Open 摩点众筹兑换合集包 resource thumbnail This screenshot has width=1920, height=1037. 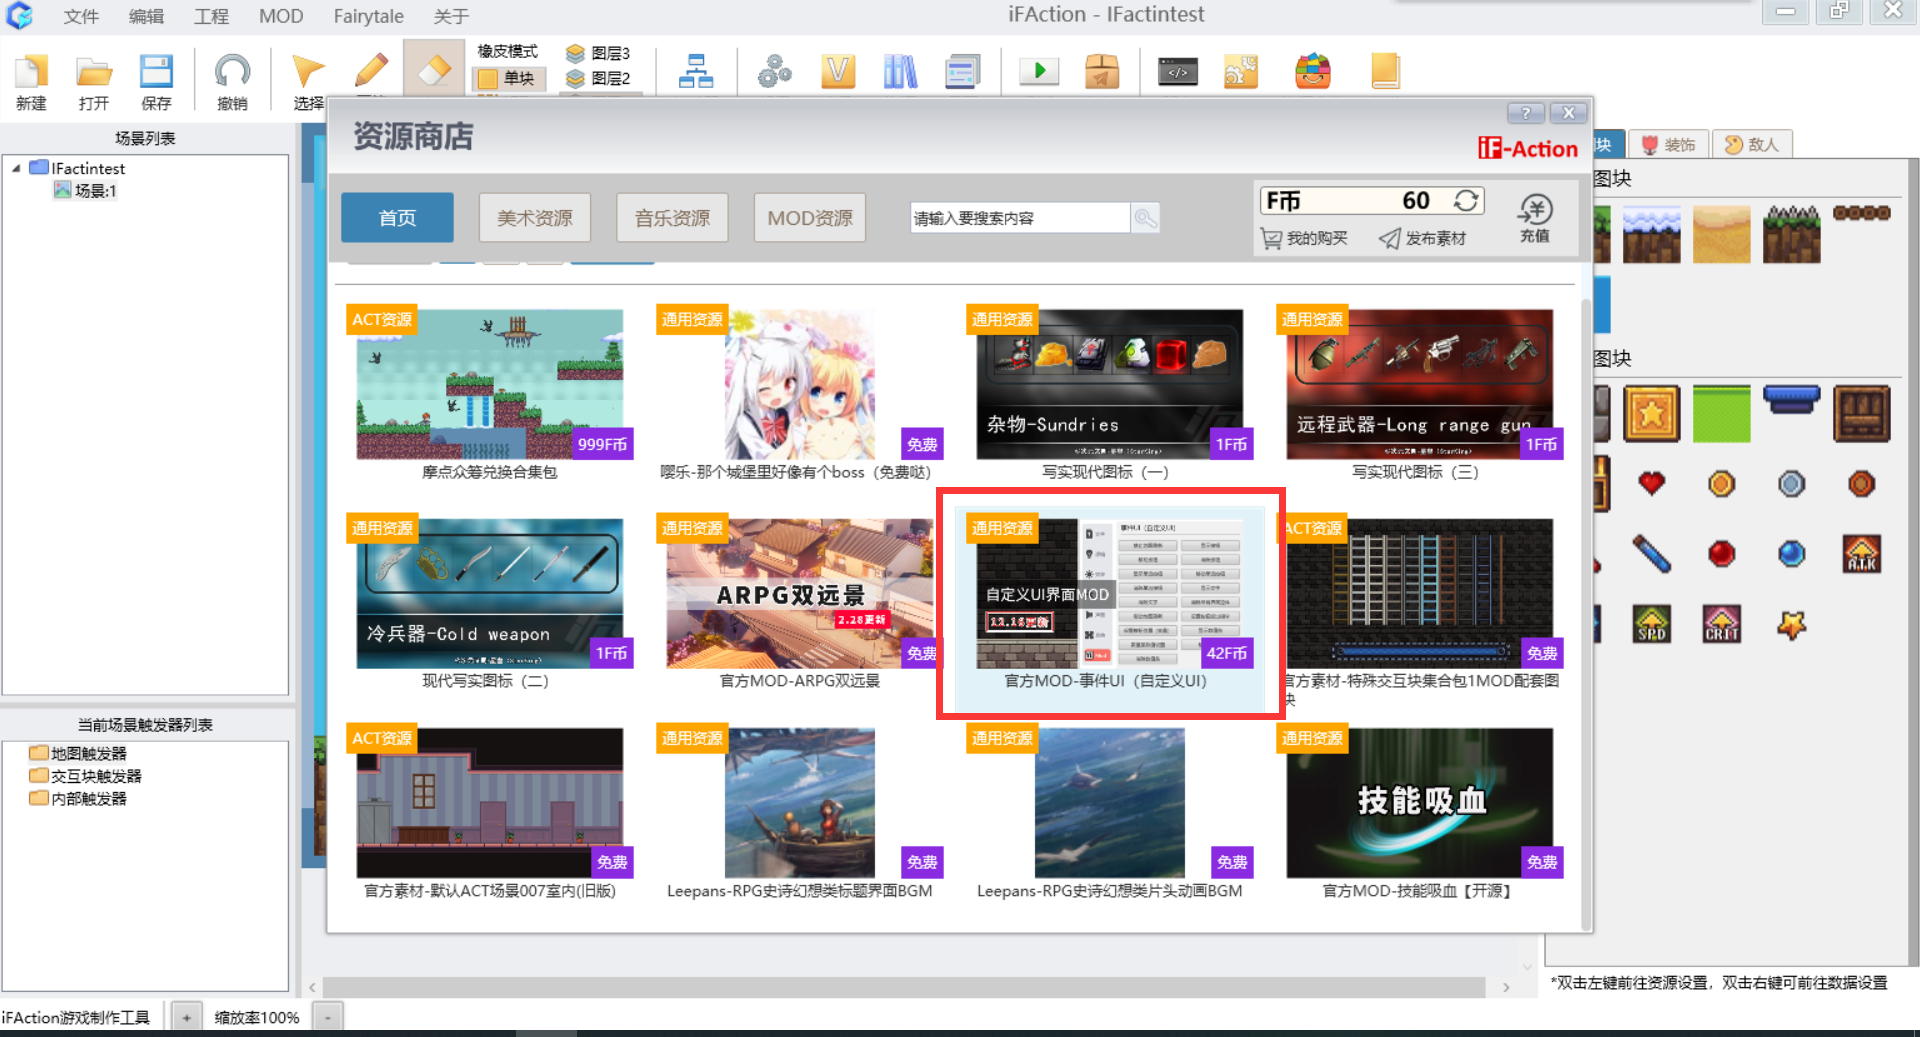tap(489, 384)
